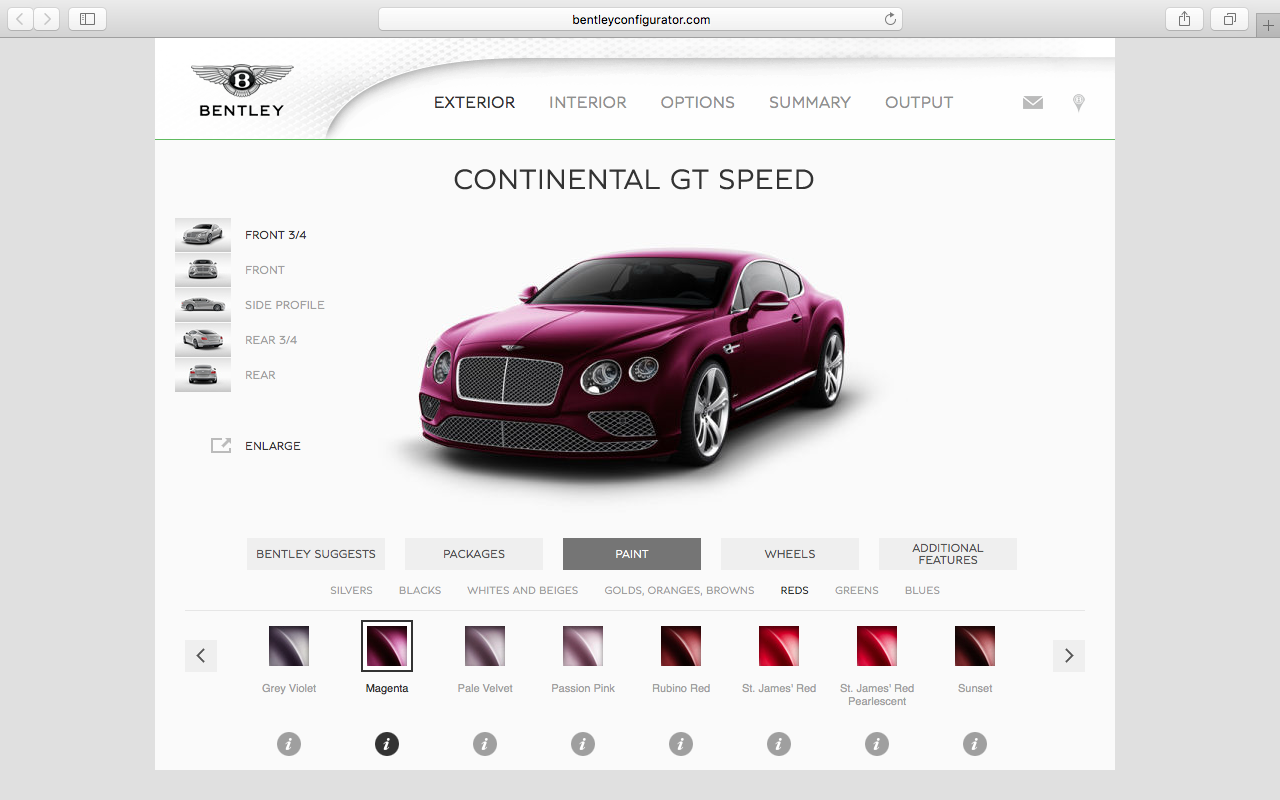
Task: Click the dealer location pin icon
Action: coord(1078,102)
